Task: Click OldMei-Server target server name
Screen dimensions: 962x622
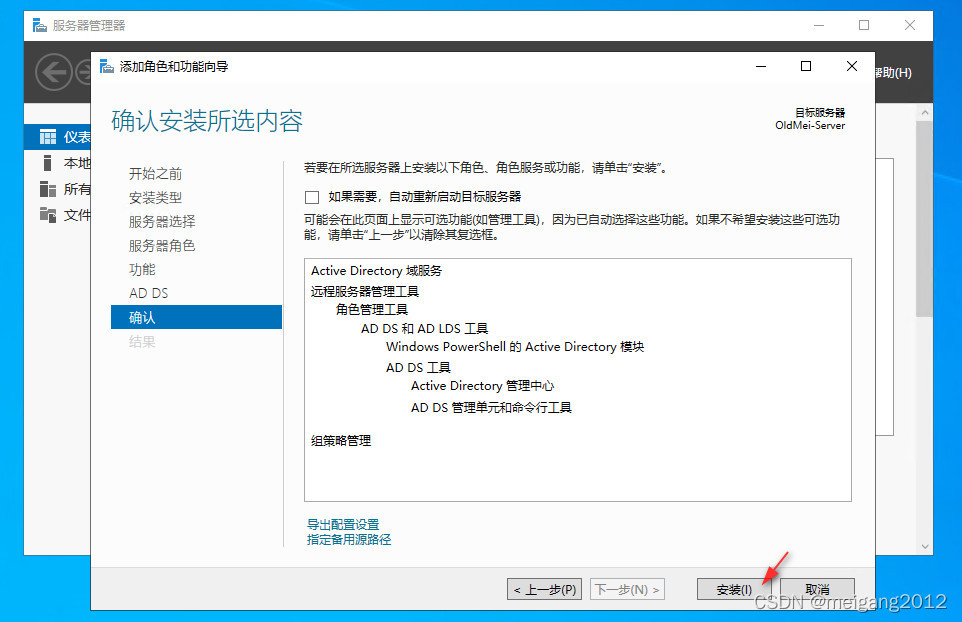Action: (810, 125)
